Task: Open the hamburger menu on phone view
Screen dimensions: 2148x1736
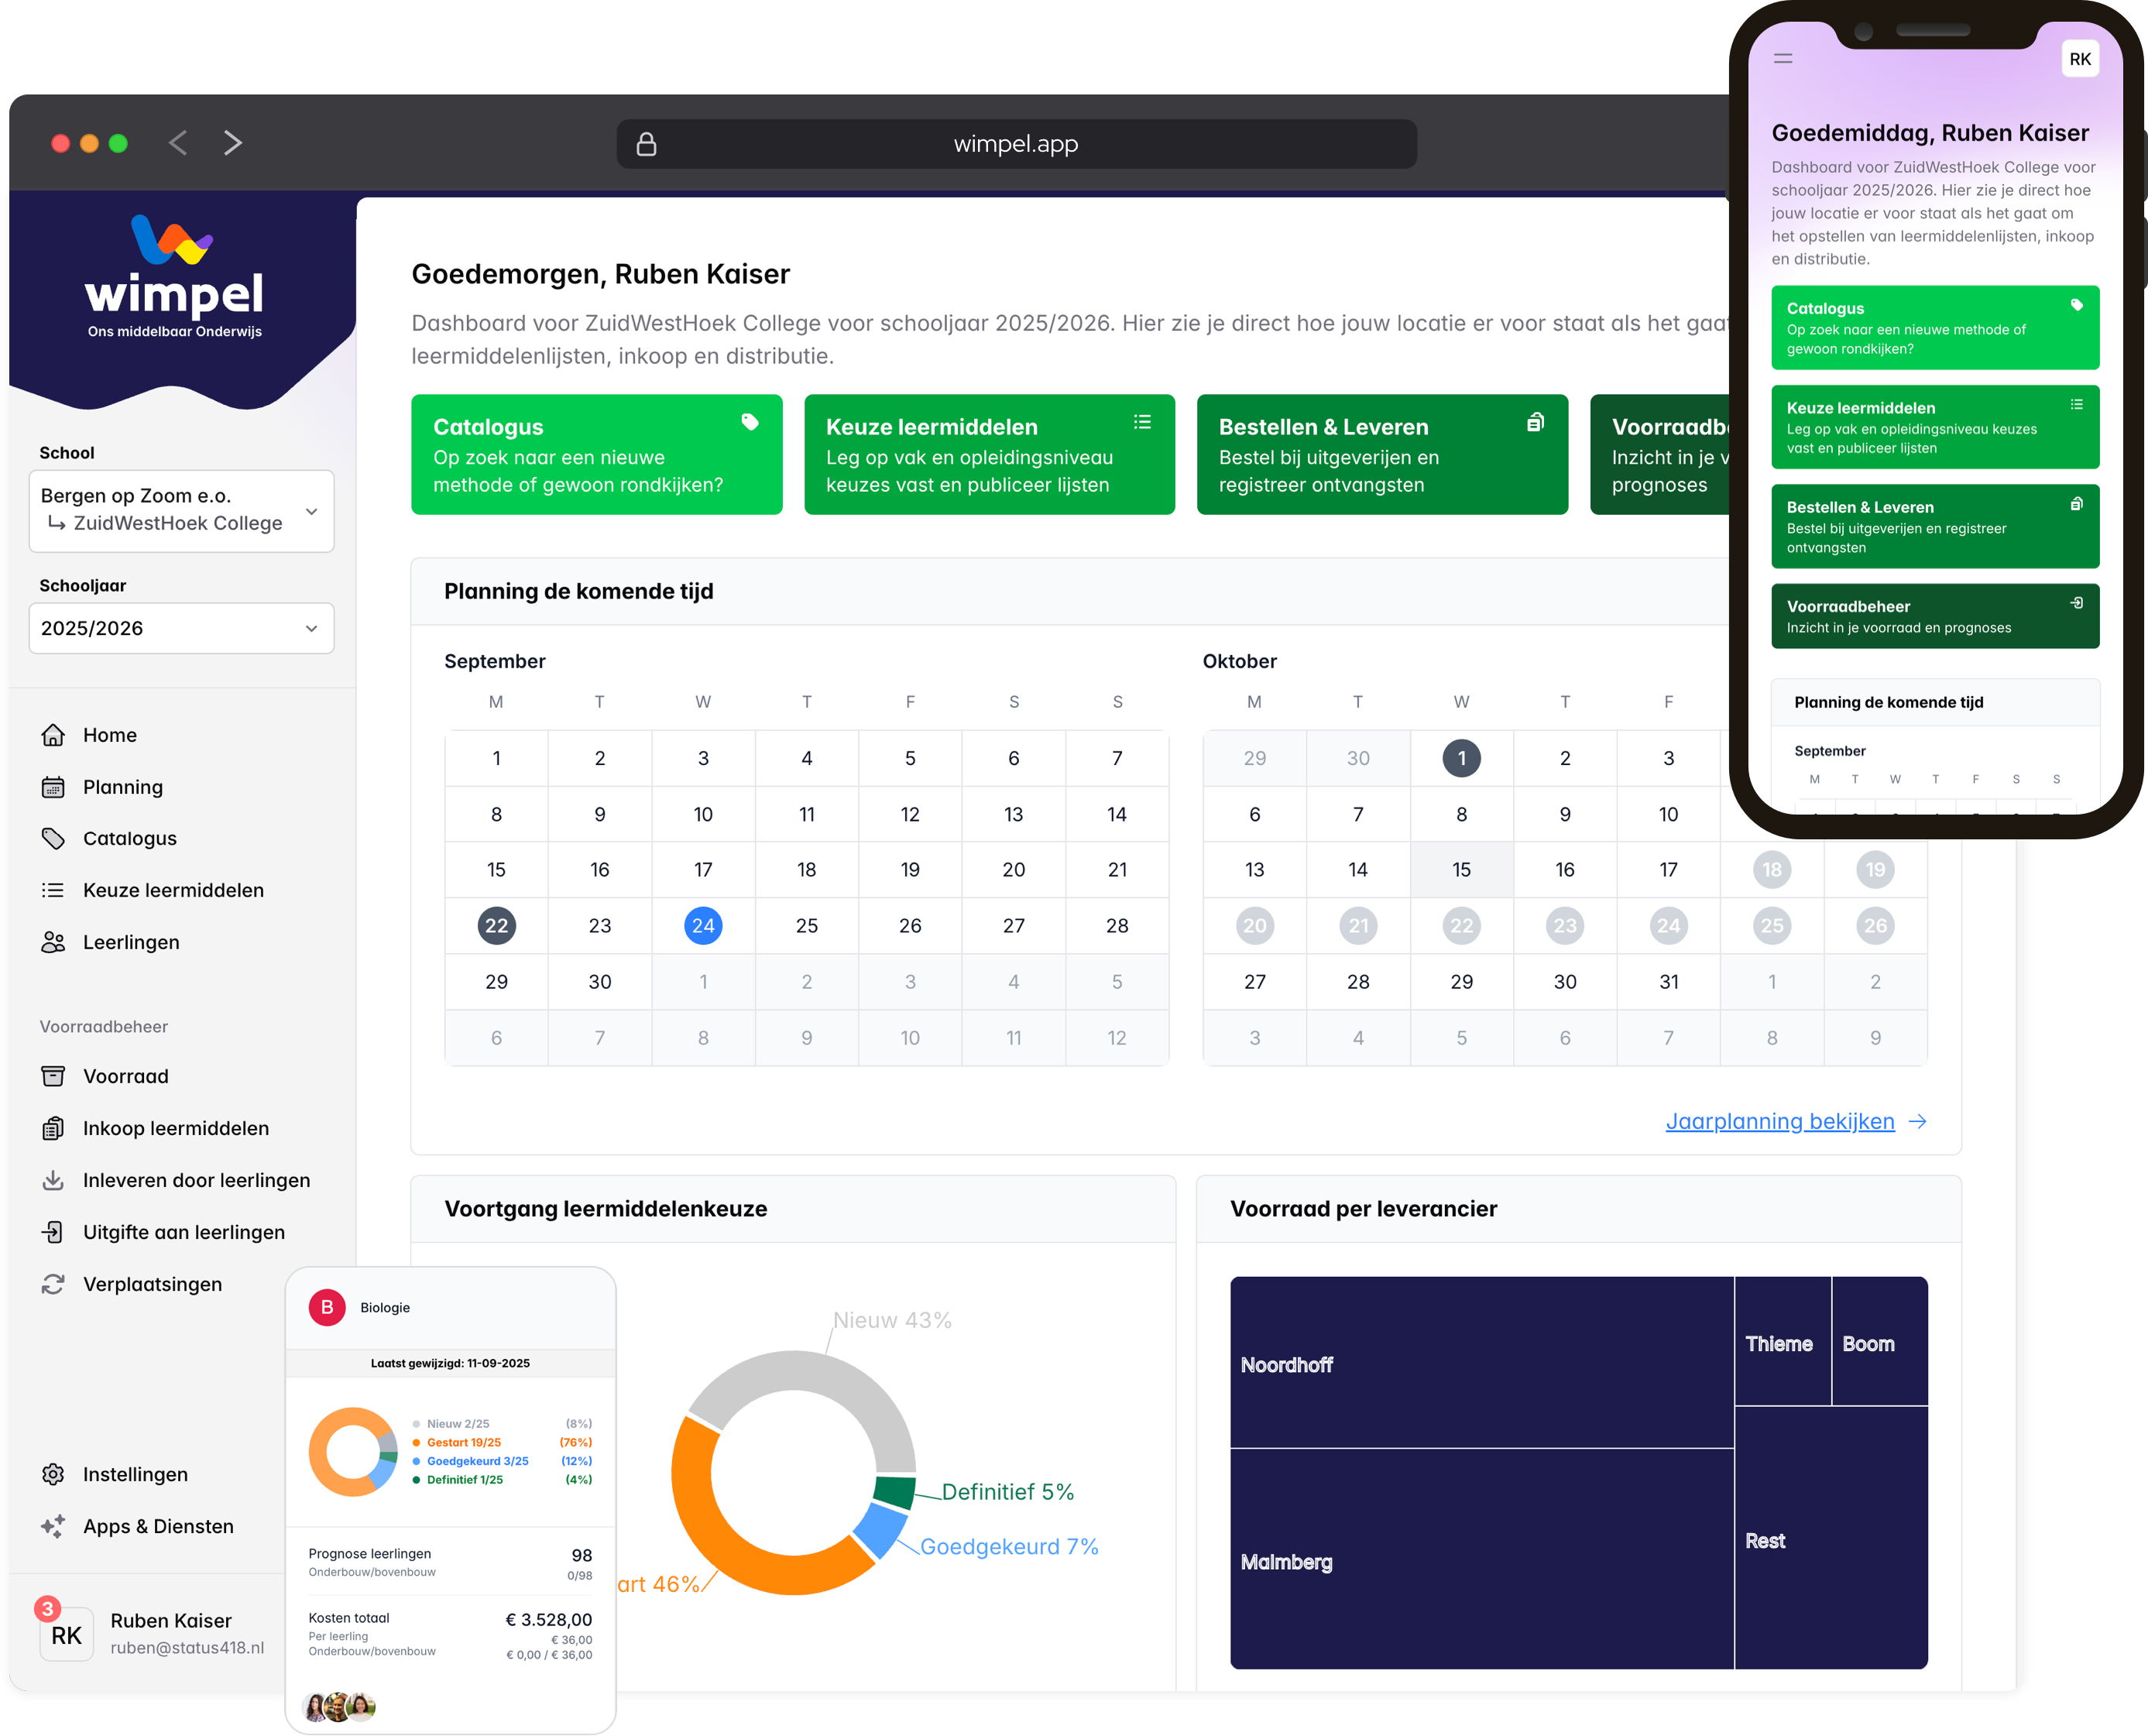Action: coord(1782,59)
